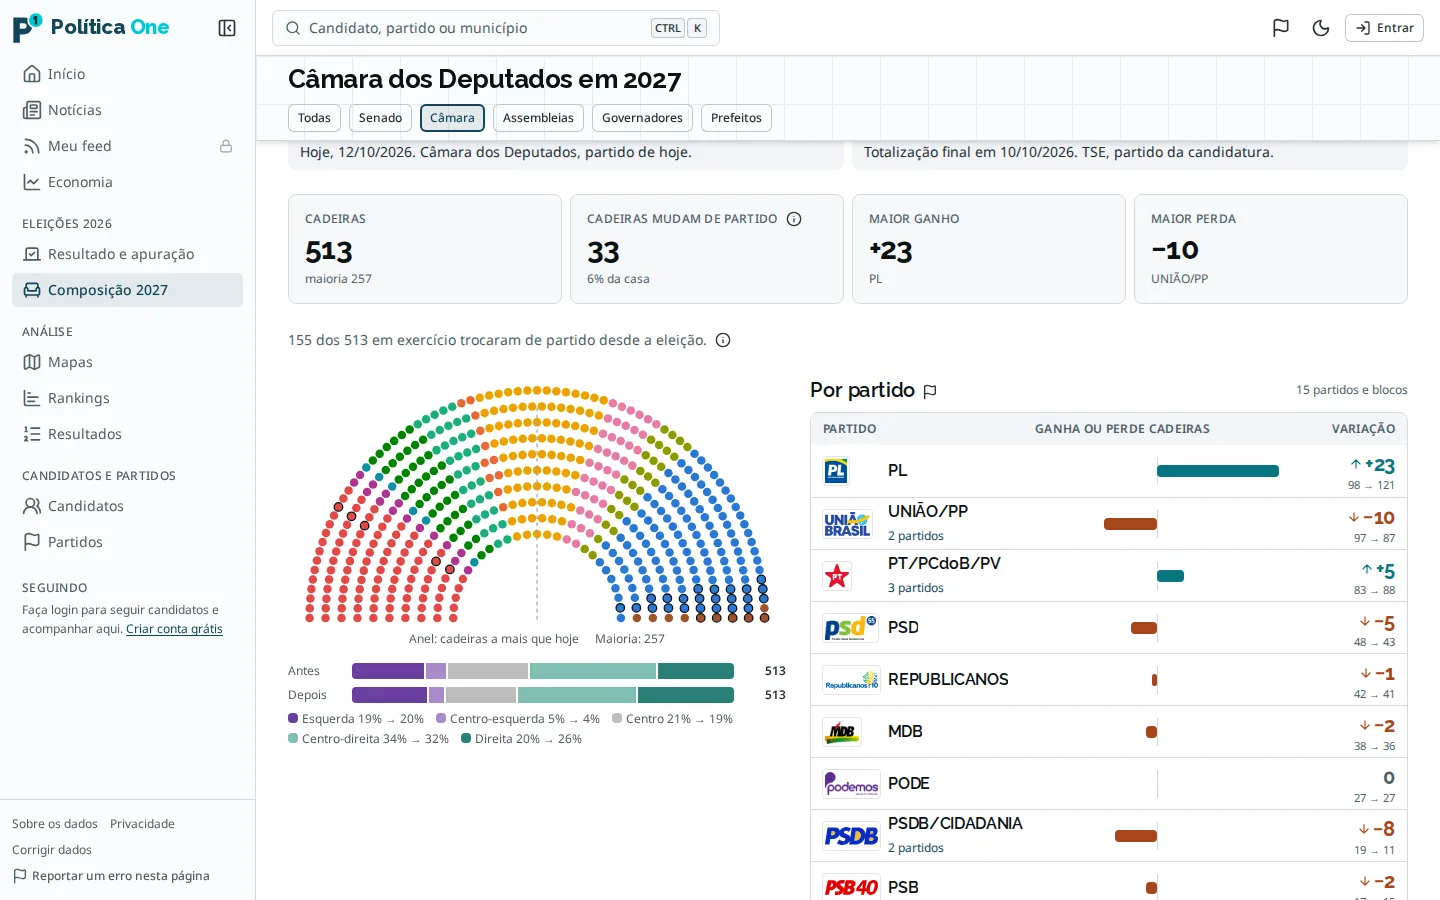Open Candidatos page
This screenshot has height=900, width=1440.
click(x=127, y=506)
